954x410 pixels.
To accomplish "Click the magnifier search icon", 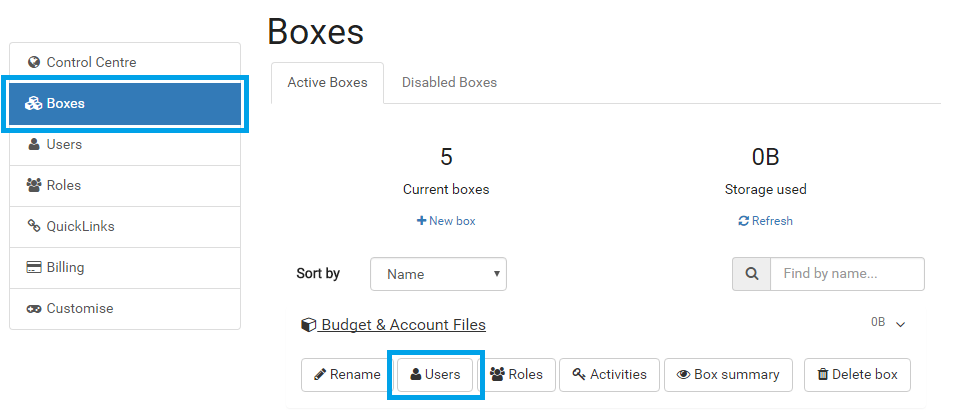I will (x=751, y=274).
